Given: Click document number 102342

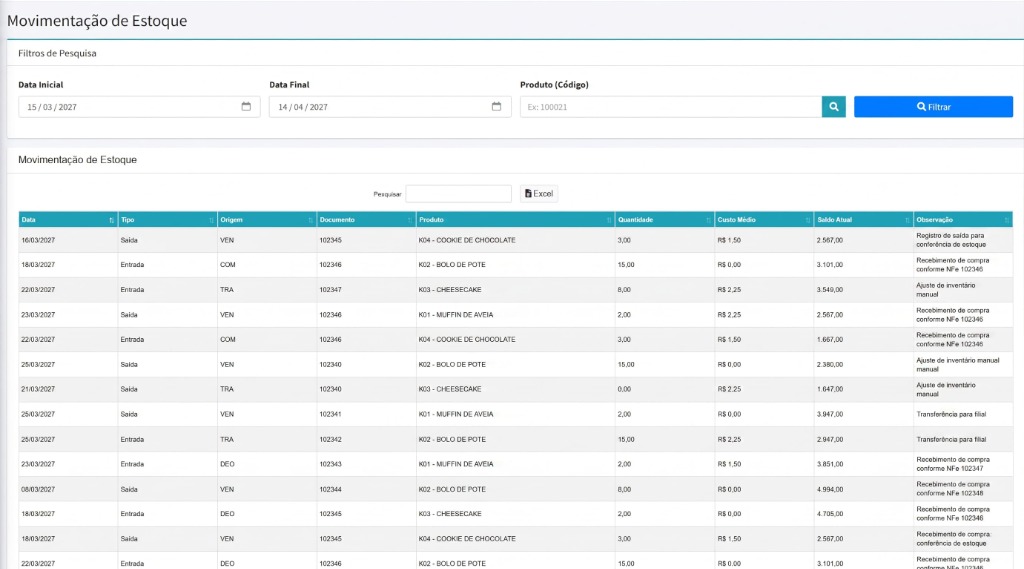Looking at the screenshot, I should click(330, 440).
